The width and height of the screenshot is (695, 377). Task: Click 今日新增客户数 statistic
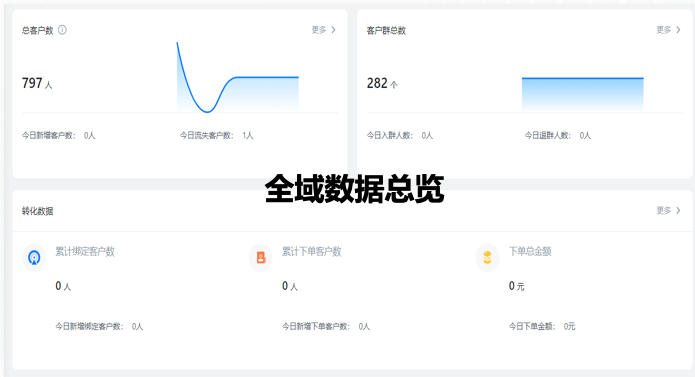click(x=59, y=136)
